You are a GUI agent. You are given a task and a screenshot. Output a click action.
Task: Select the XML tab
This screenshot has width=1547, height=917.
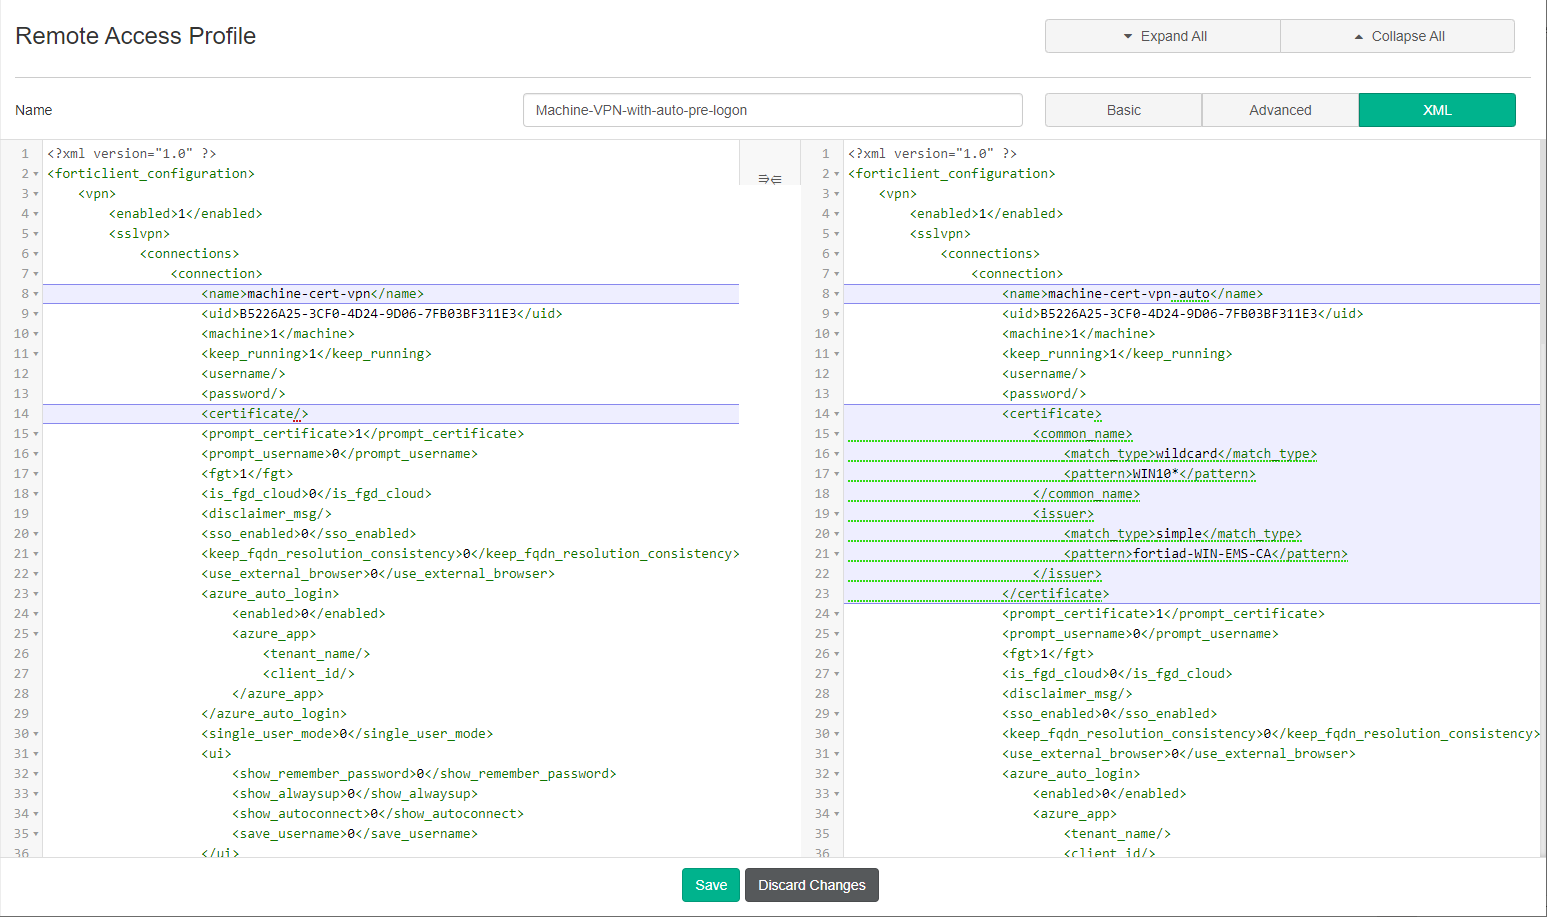pos(1436,110)
